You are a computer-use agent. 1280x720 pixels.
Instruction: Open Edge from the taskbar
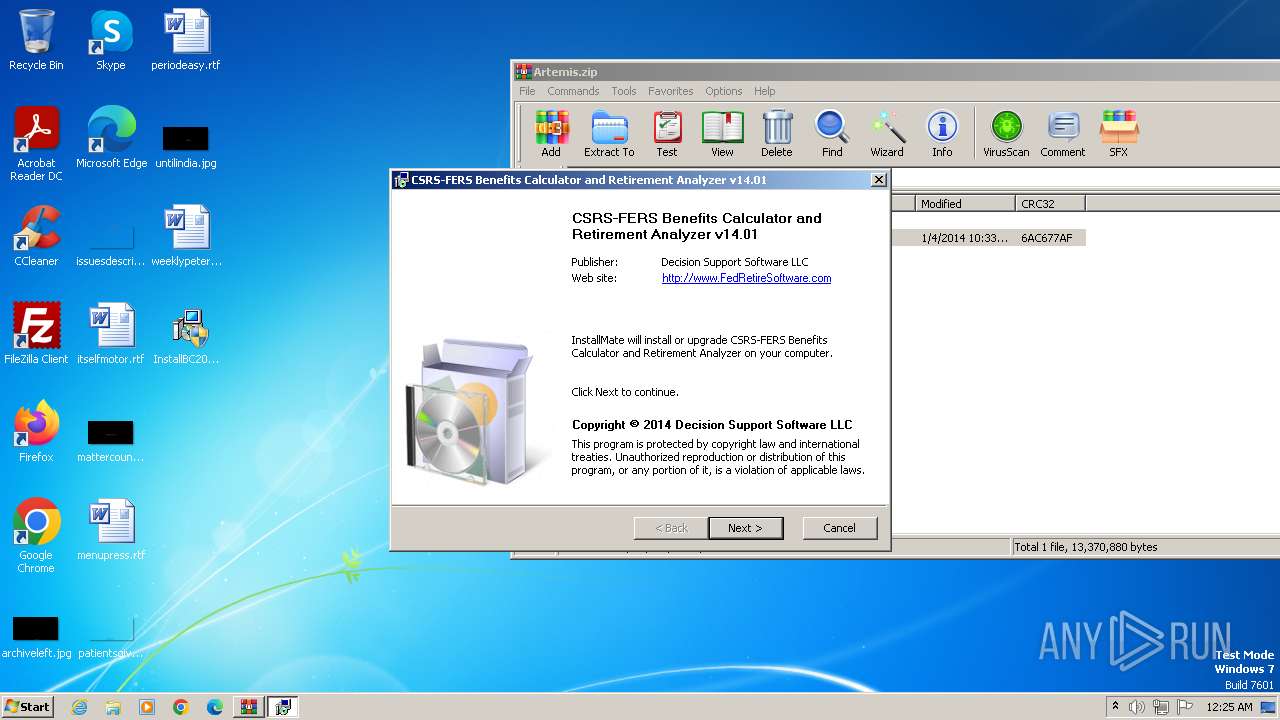[215, 707]
